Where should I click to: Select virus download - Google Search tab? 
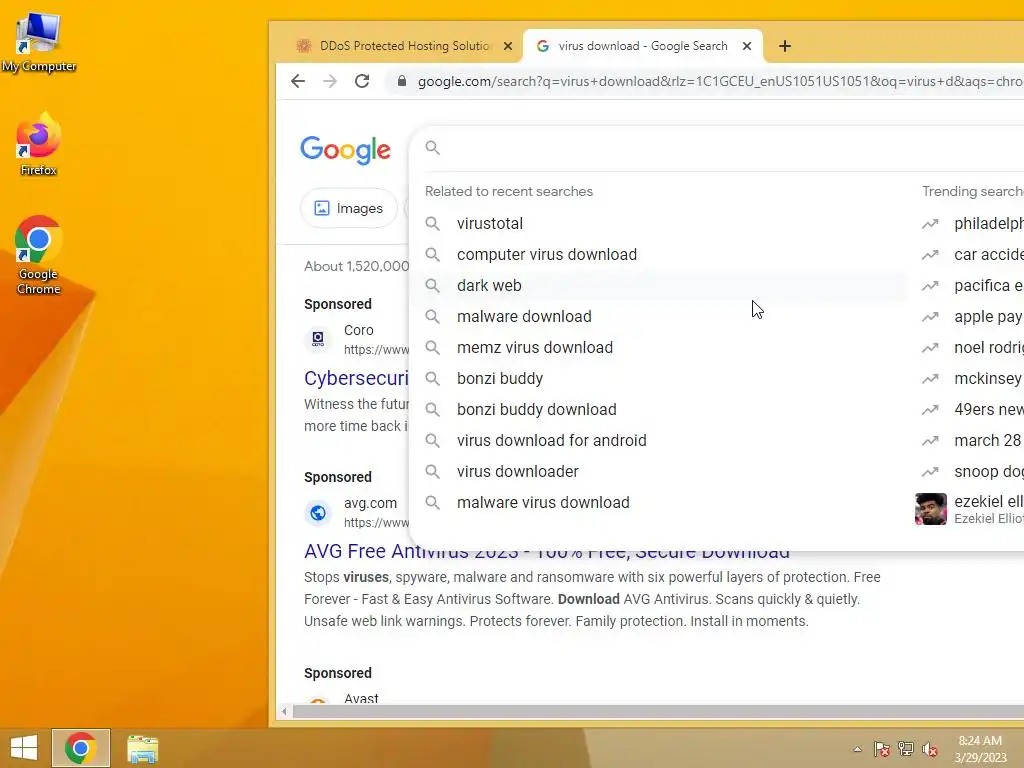[x=643, y=46]
